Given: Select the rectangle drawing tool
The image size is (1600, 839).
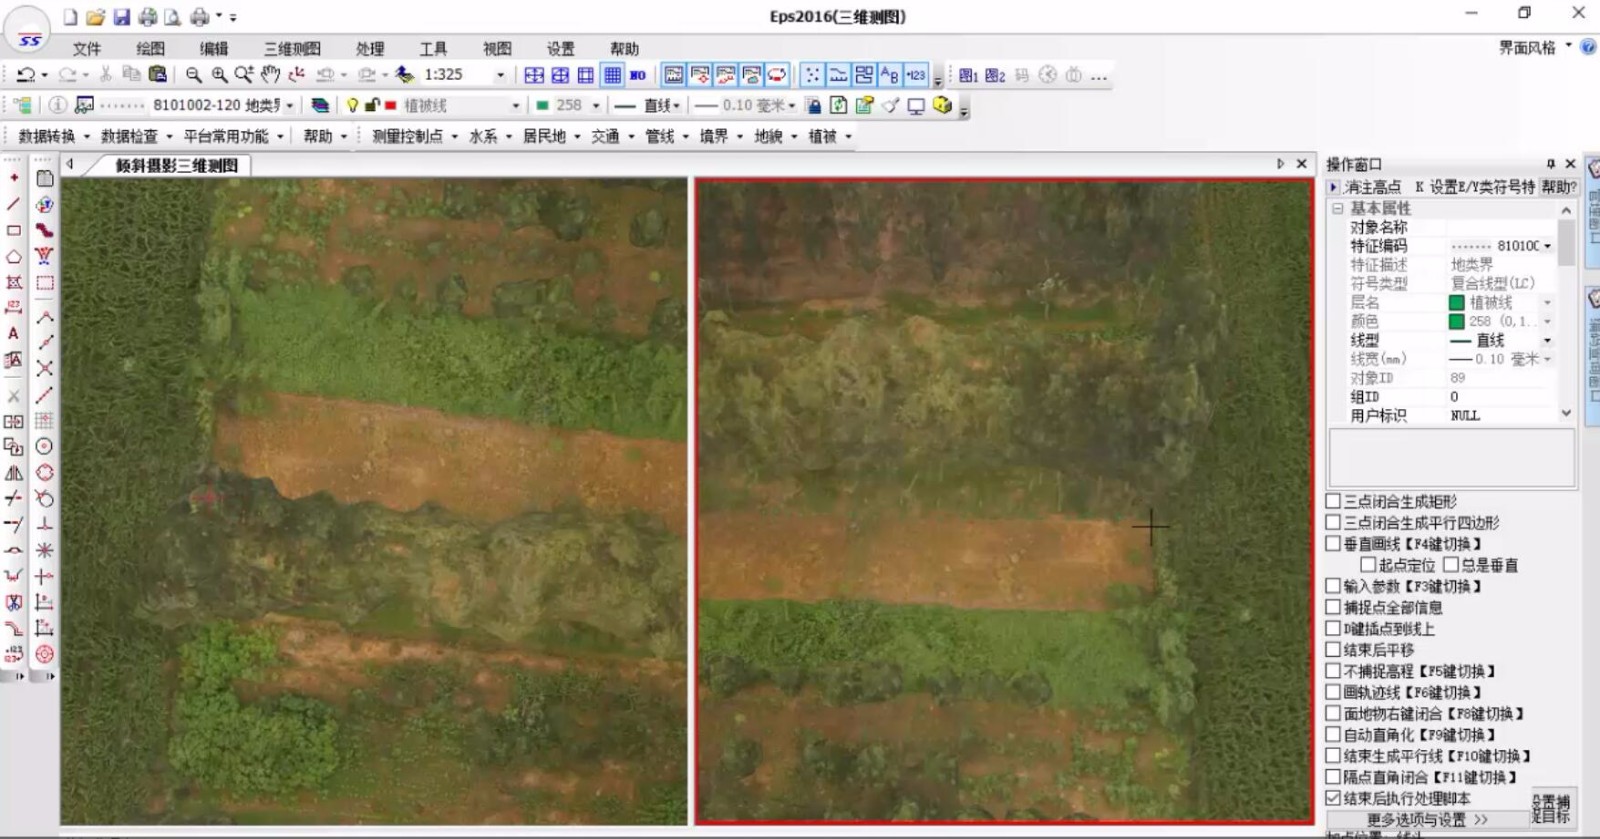Looking at the screenshot, I should [x=14, y=230].
